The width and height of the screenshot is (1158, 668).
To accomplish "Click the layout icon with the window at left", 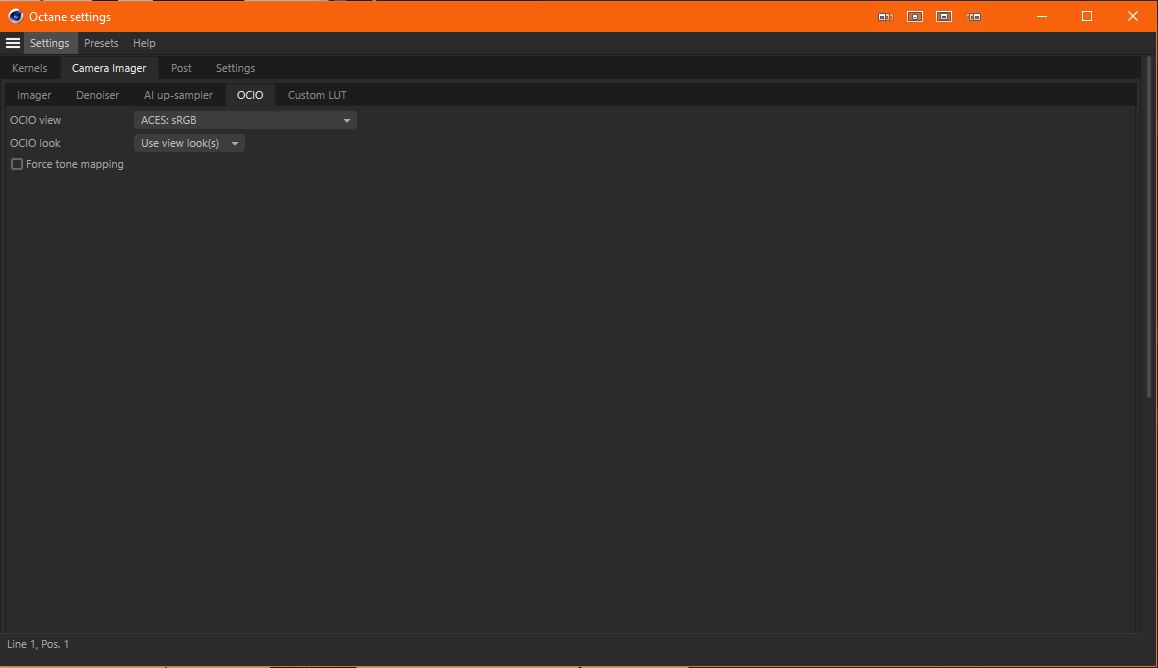I will (x=885, y=16).
